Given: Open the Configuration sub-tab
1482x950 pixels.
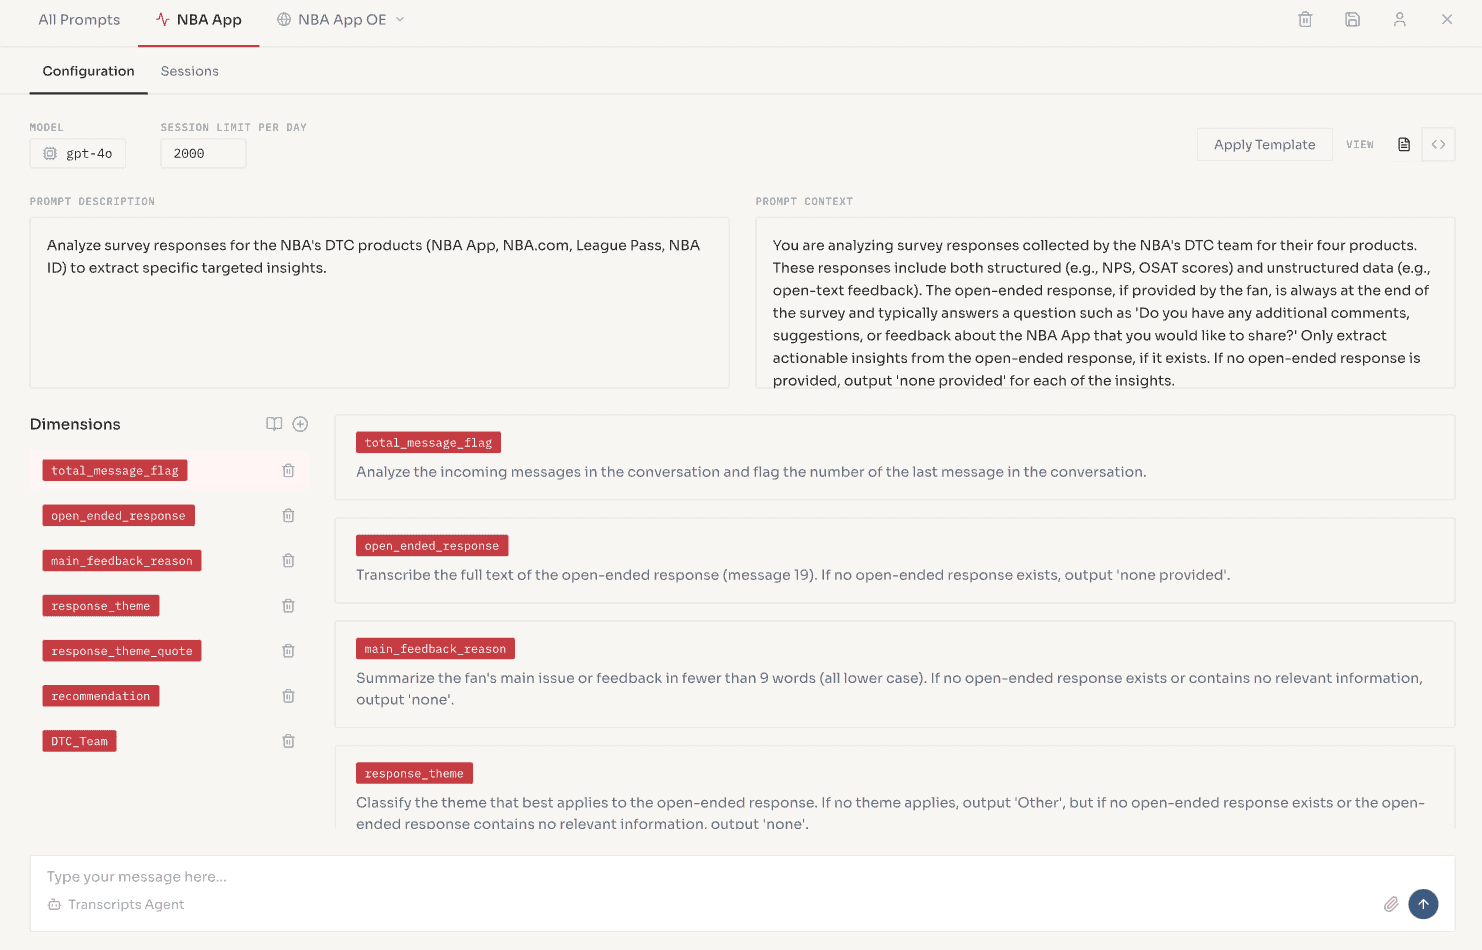Looking at the screenshot, I should coord(88,71).
